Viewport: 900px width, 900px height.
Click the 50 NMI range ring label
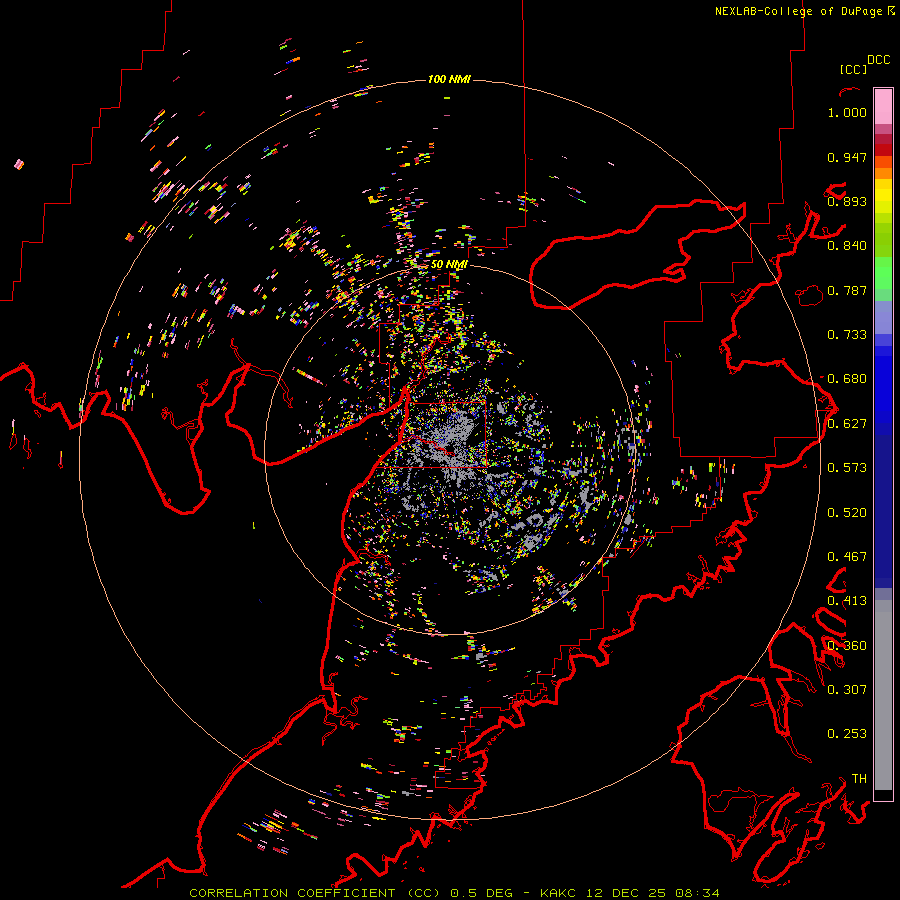(449, 265)
